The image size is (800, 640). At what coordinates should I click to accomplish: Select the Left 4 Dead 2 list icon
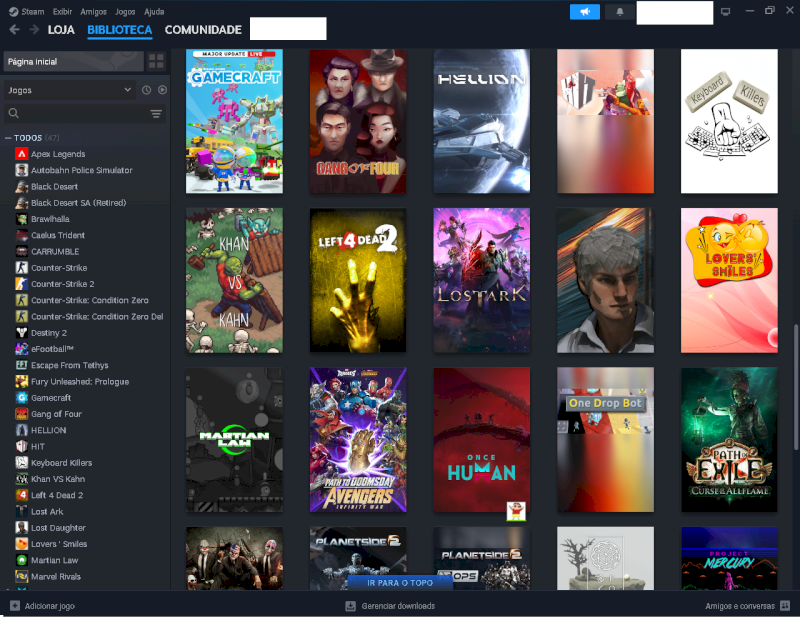pyautogui.click(x=21, y=495)
